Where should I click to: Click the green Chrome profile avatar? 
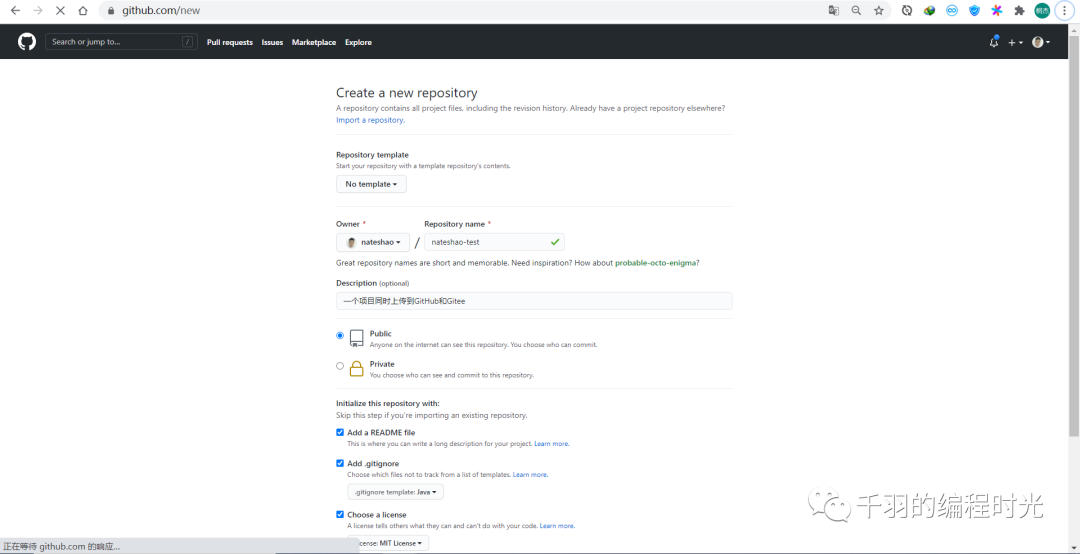click(x=1042, y=10)
